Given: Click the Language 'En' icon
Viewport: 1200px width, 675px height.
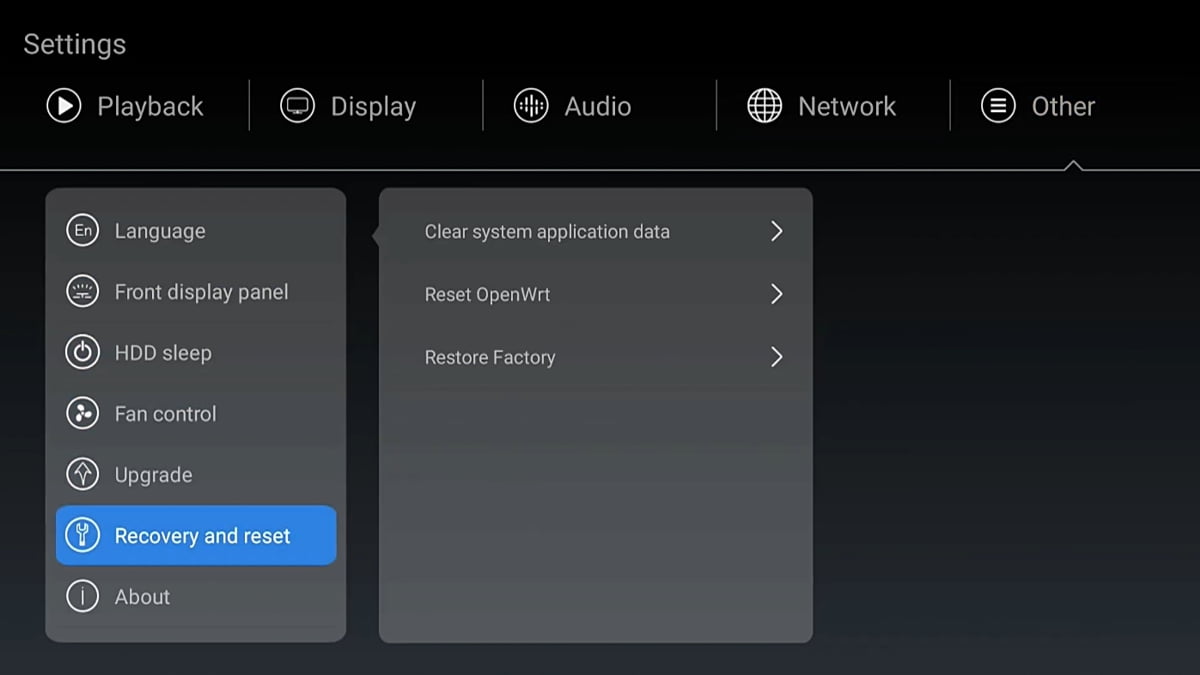Looking at the screenshot, I should tap(82, 231).
